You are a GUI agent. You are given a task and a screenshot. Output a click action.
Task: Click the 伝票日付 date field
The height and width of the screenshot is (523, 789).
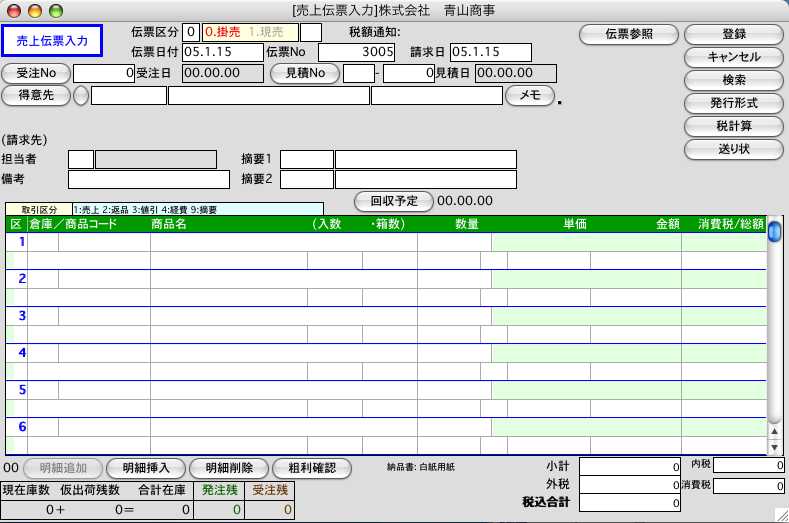pyautogui.click(x=222, y=52)
